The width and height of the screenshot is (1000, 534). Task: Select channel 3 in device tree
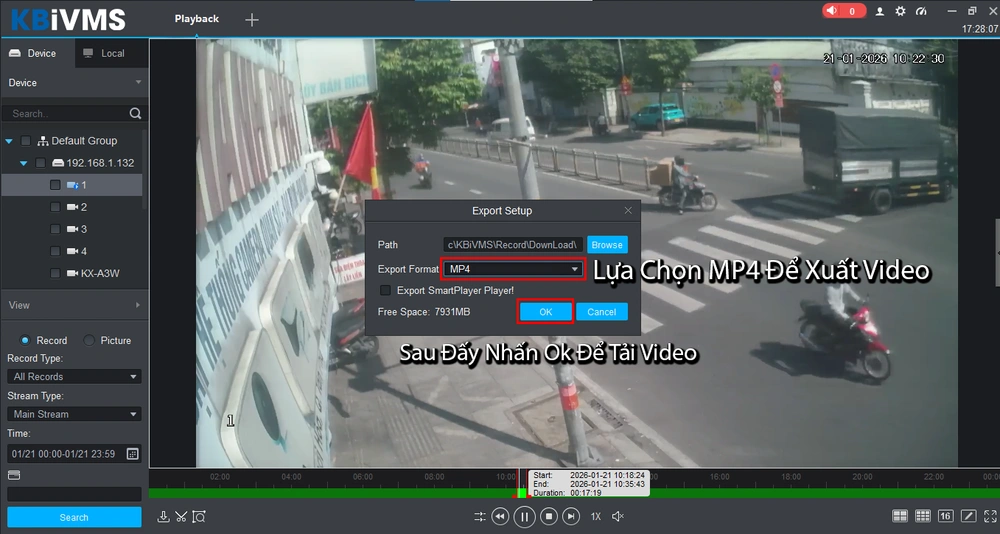coord(84,229)
